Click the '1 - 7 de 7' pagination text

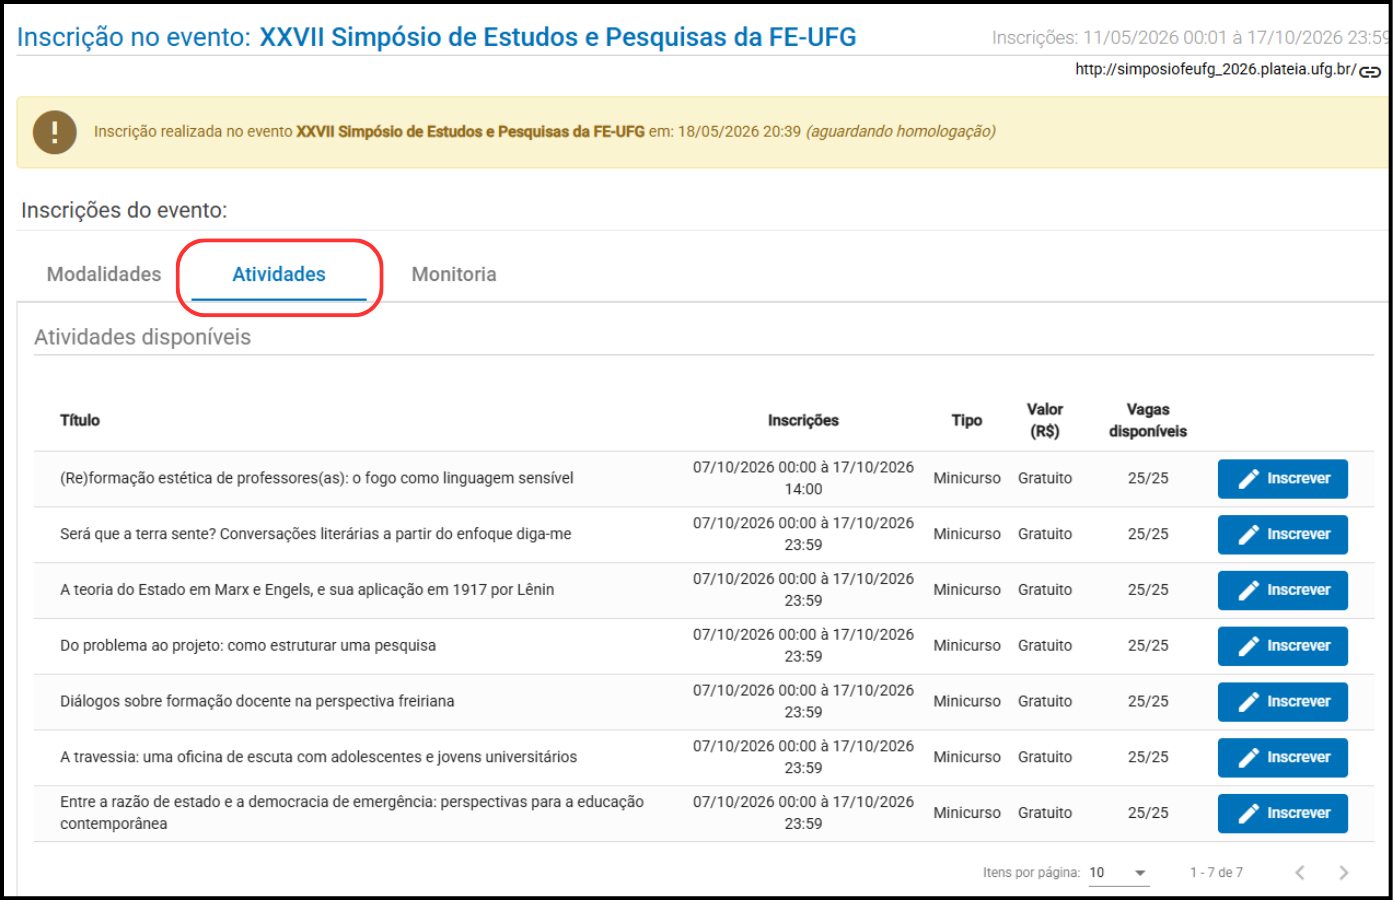coord(1216,873)
